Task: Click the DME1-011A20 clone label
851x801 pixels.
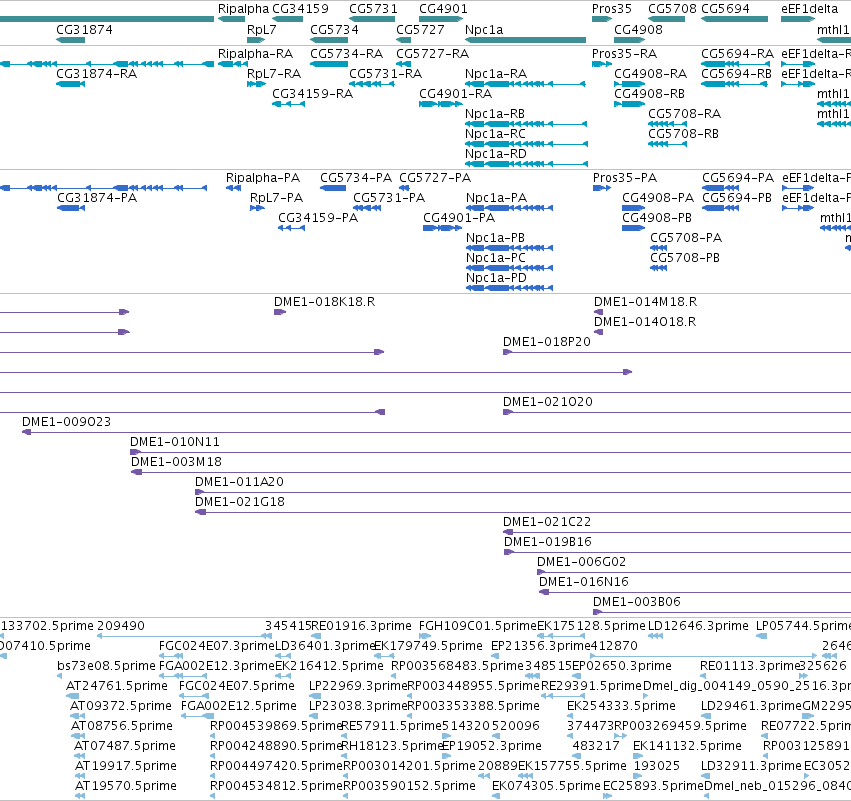Action: click(239, 482)
